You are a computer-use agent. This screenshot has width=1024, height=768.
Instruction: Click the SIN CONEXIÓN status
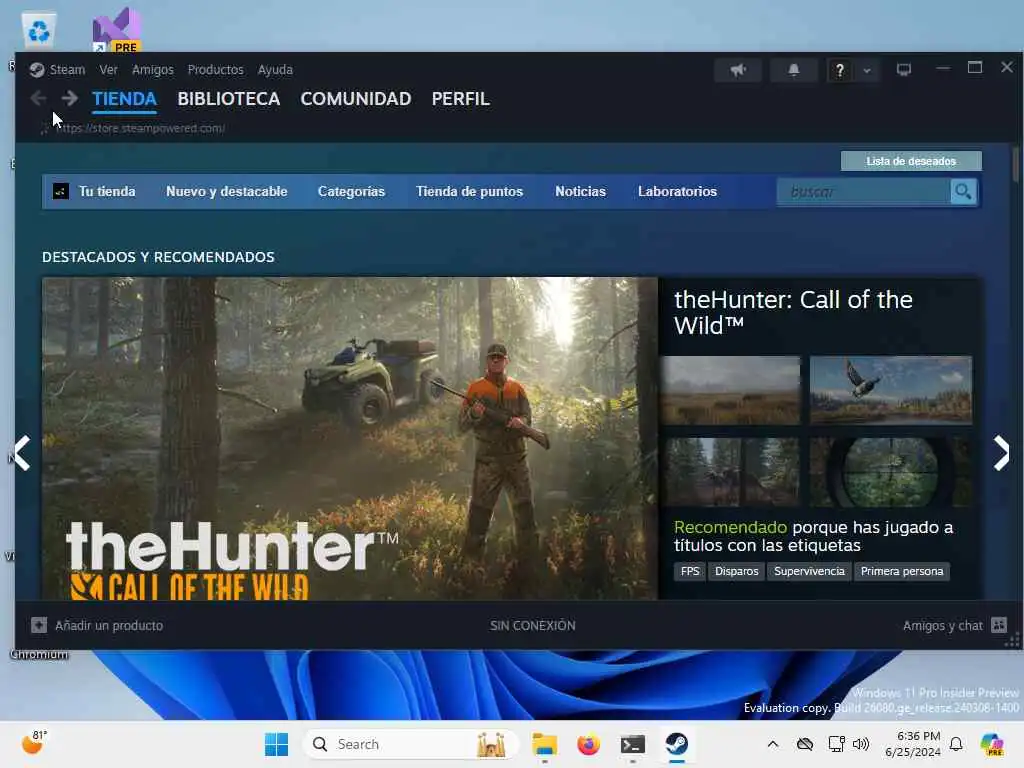click(533, 626)
